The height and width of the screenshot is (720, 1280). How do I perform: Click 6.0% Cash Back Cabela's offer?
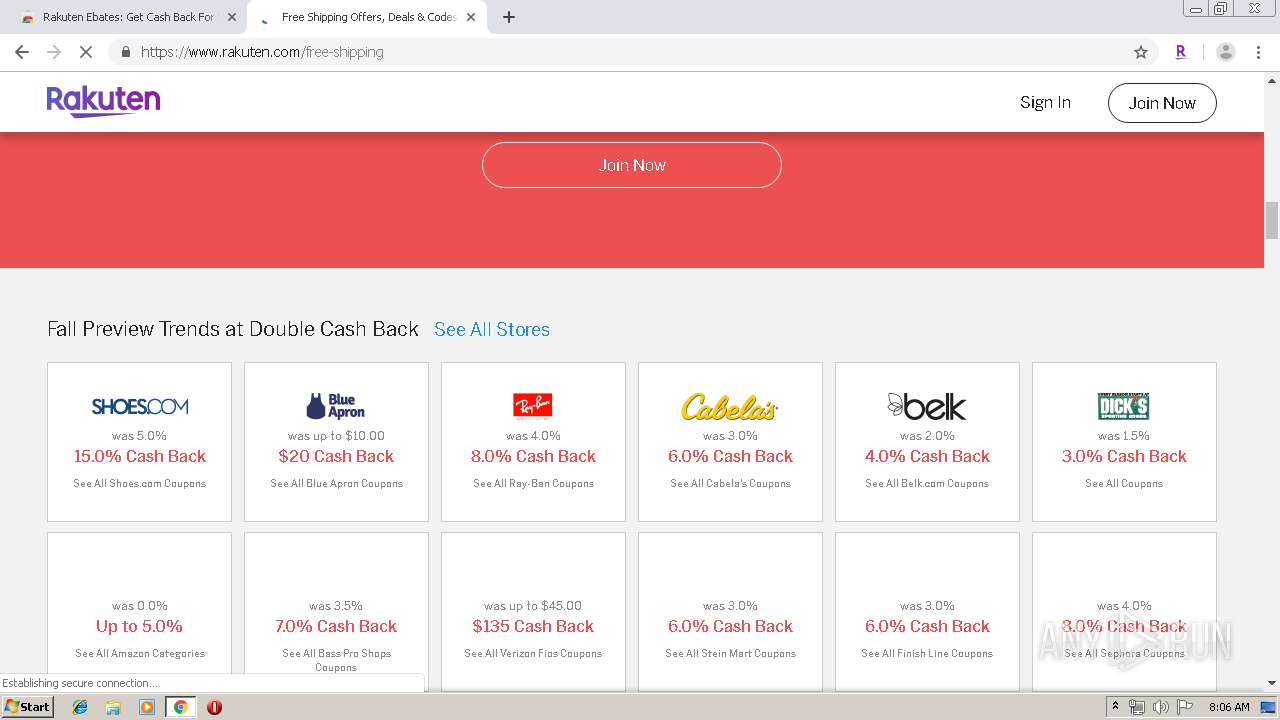730,456
